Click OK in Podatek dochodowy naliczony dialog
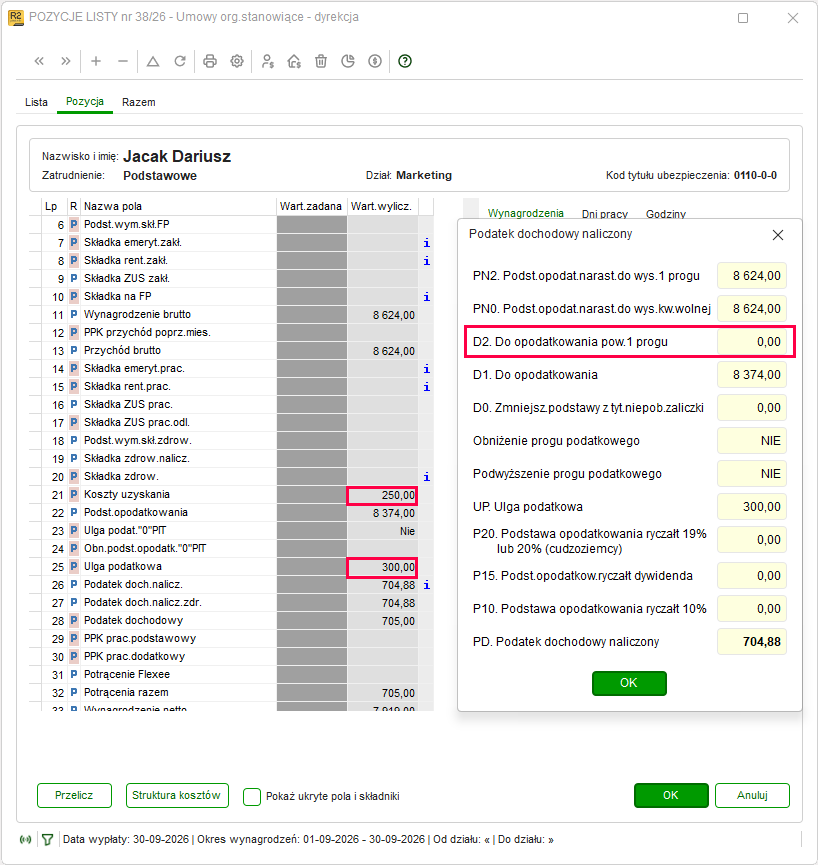 click(x=629, y=684)
